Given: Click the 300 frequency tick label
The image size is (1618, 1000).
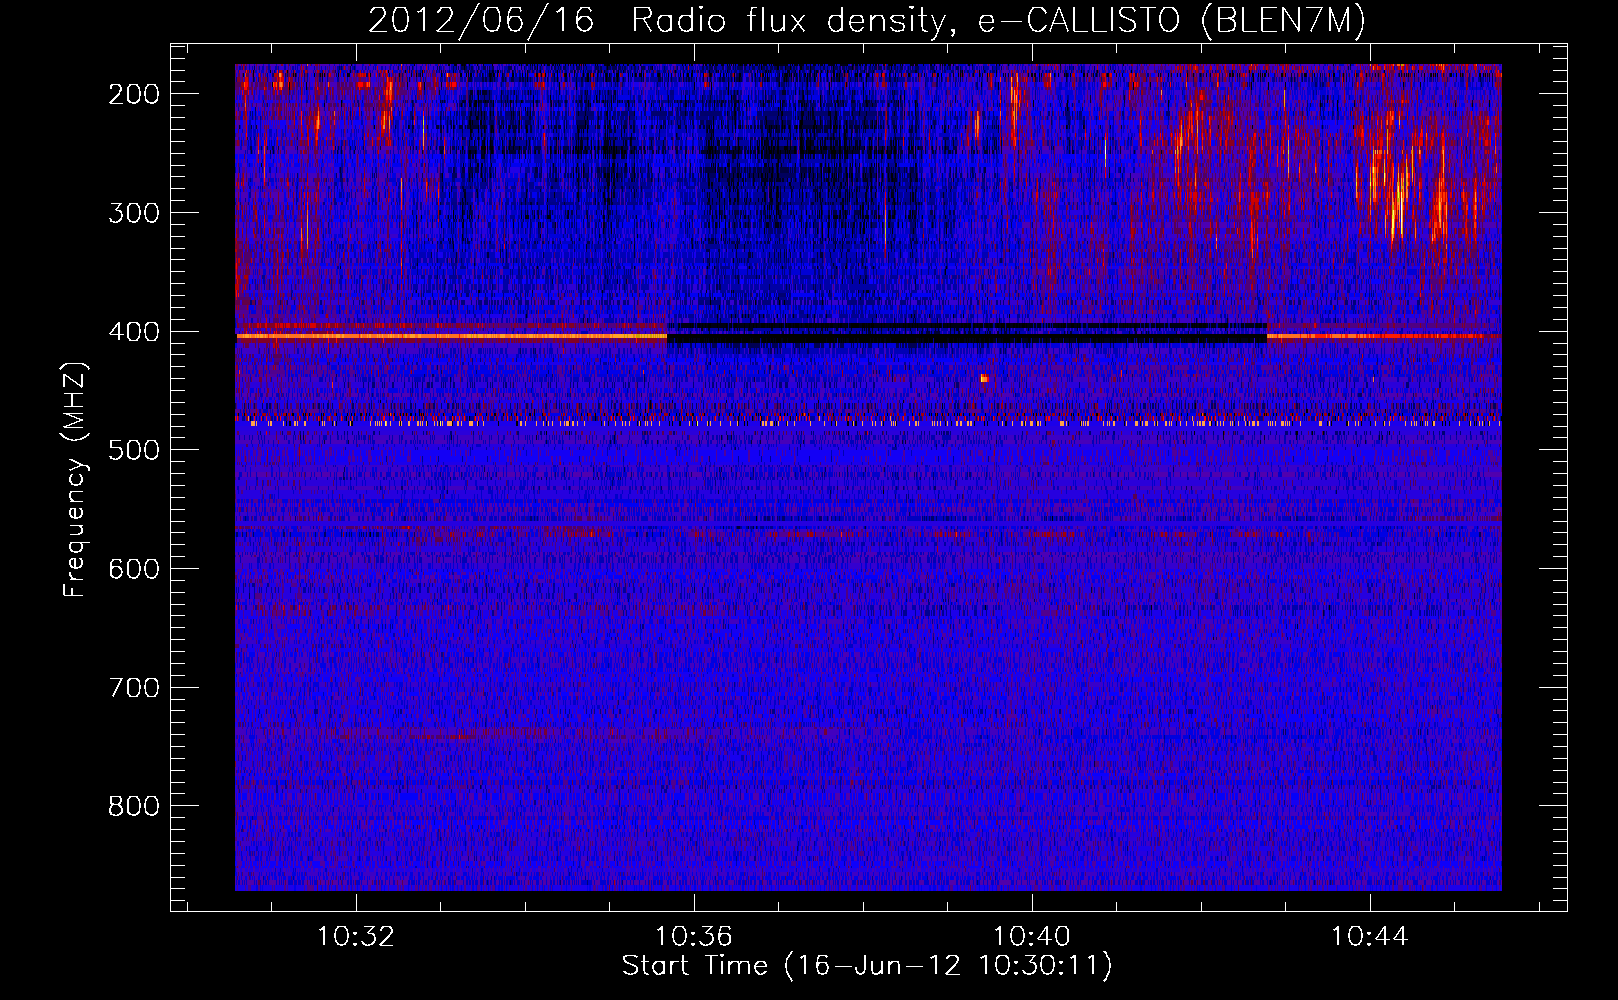Looking at the screenshot, I should (134, 213).
